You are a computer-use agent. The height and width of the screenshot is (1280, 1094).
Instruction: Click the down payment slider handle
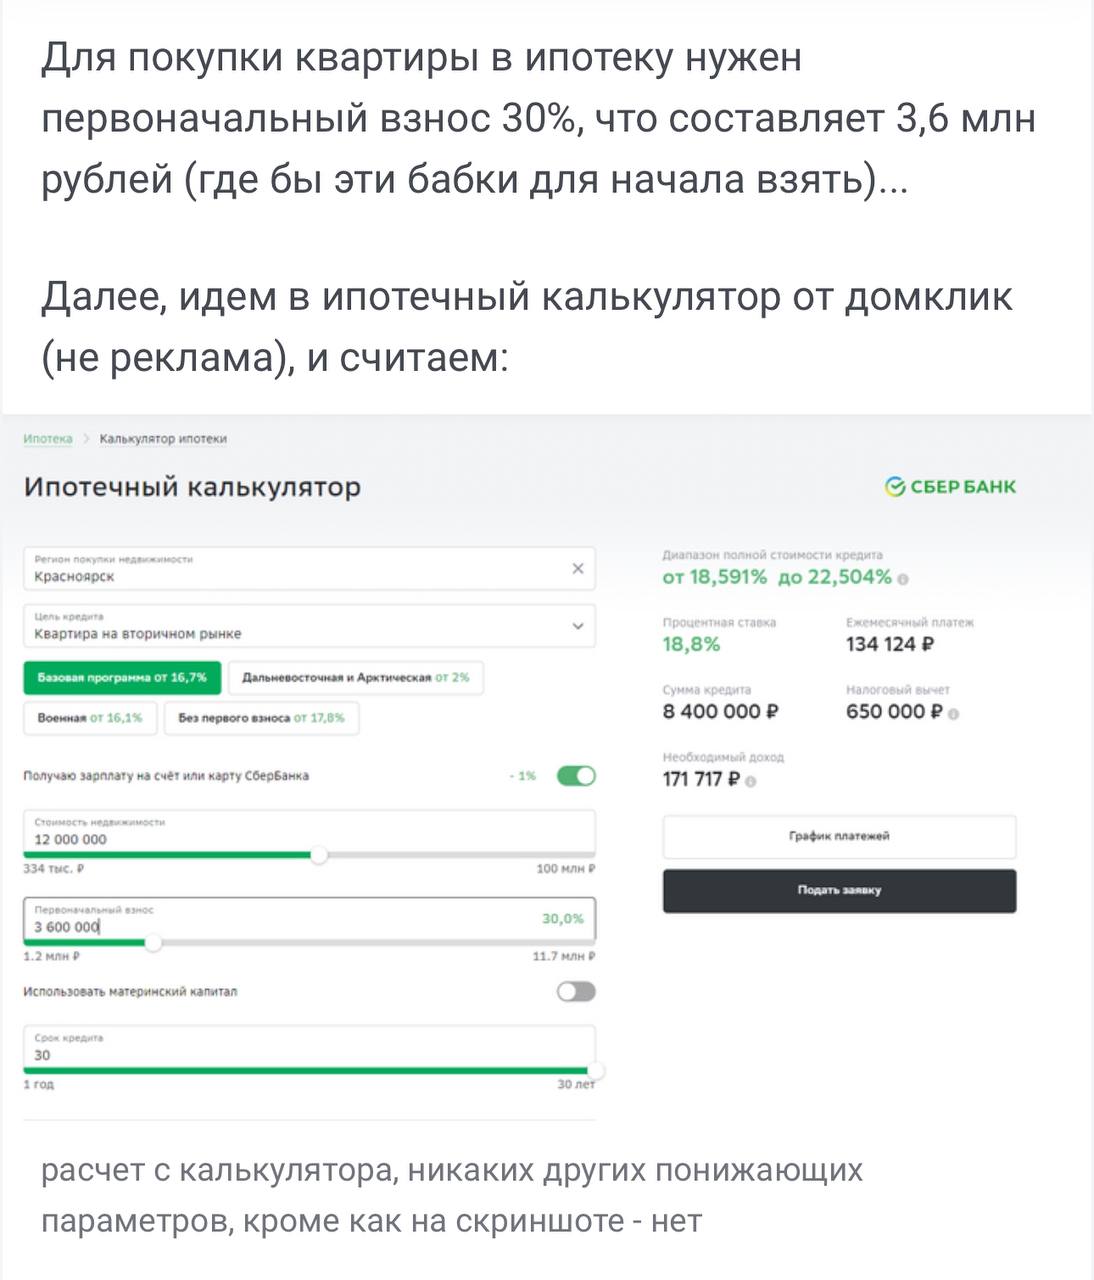pyautogui.click(x=153, y=942)
